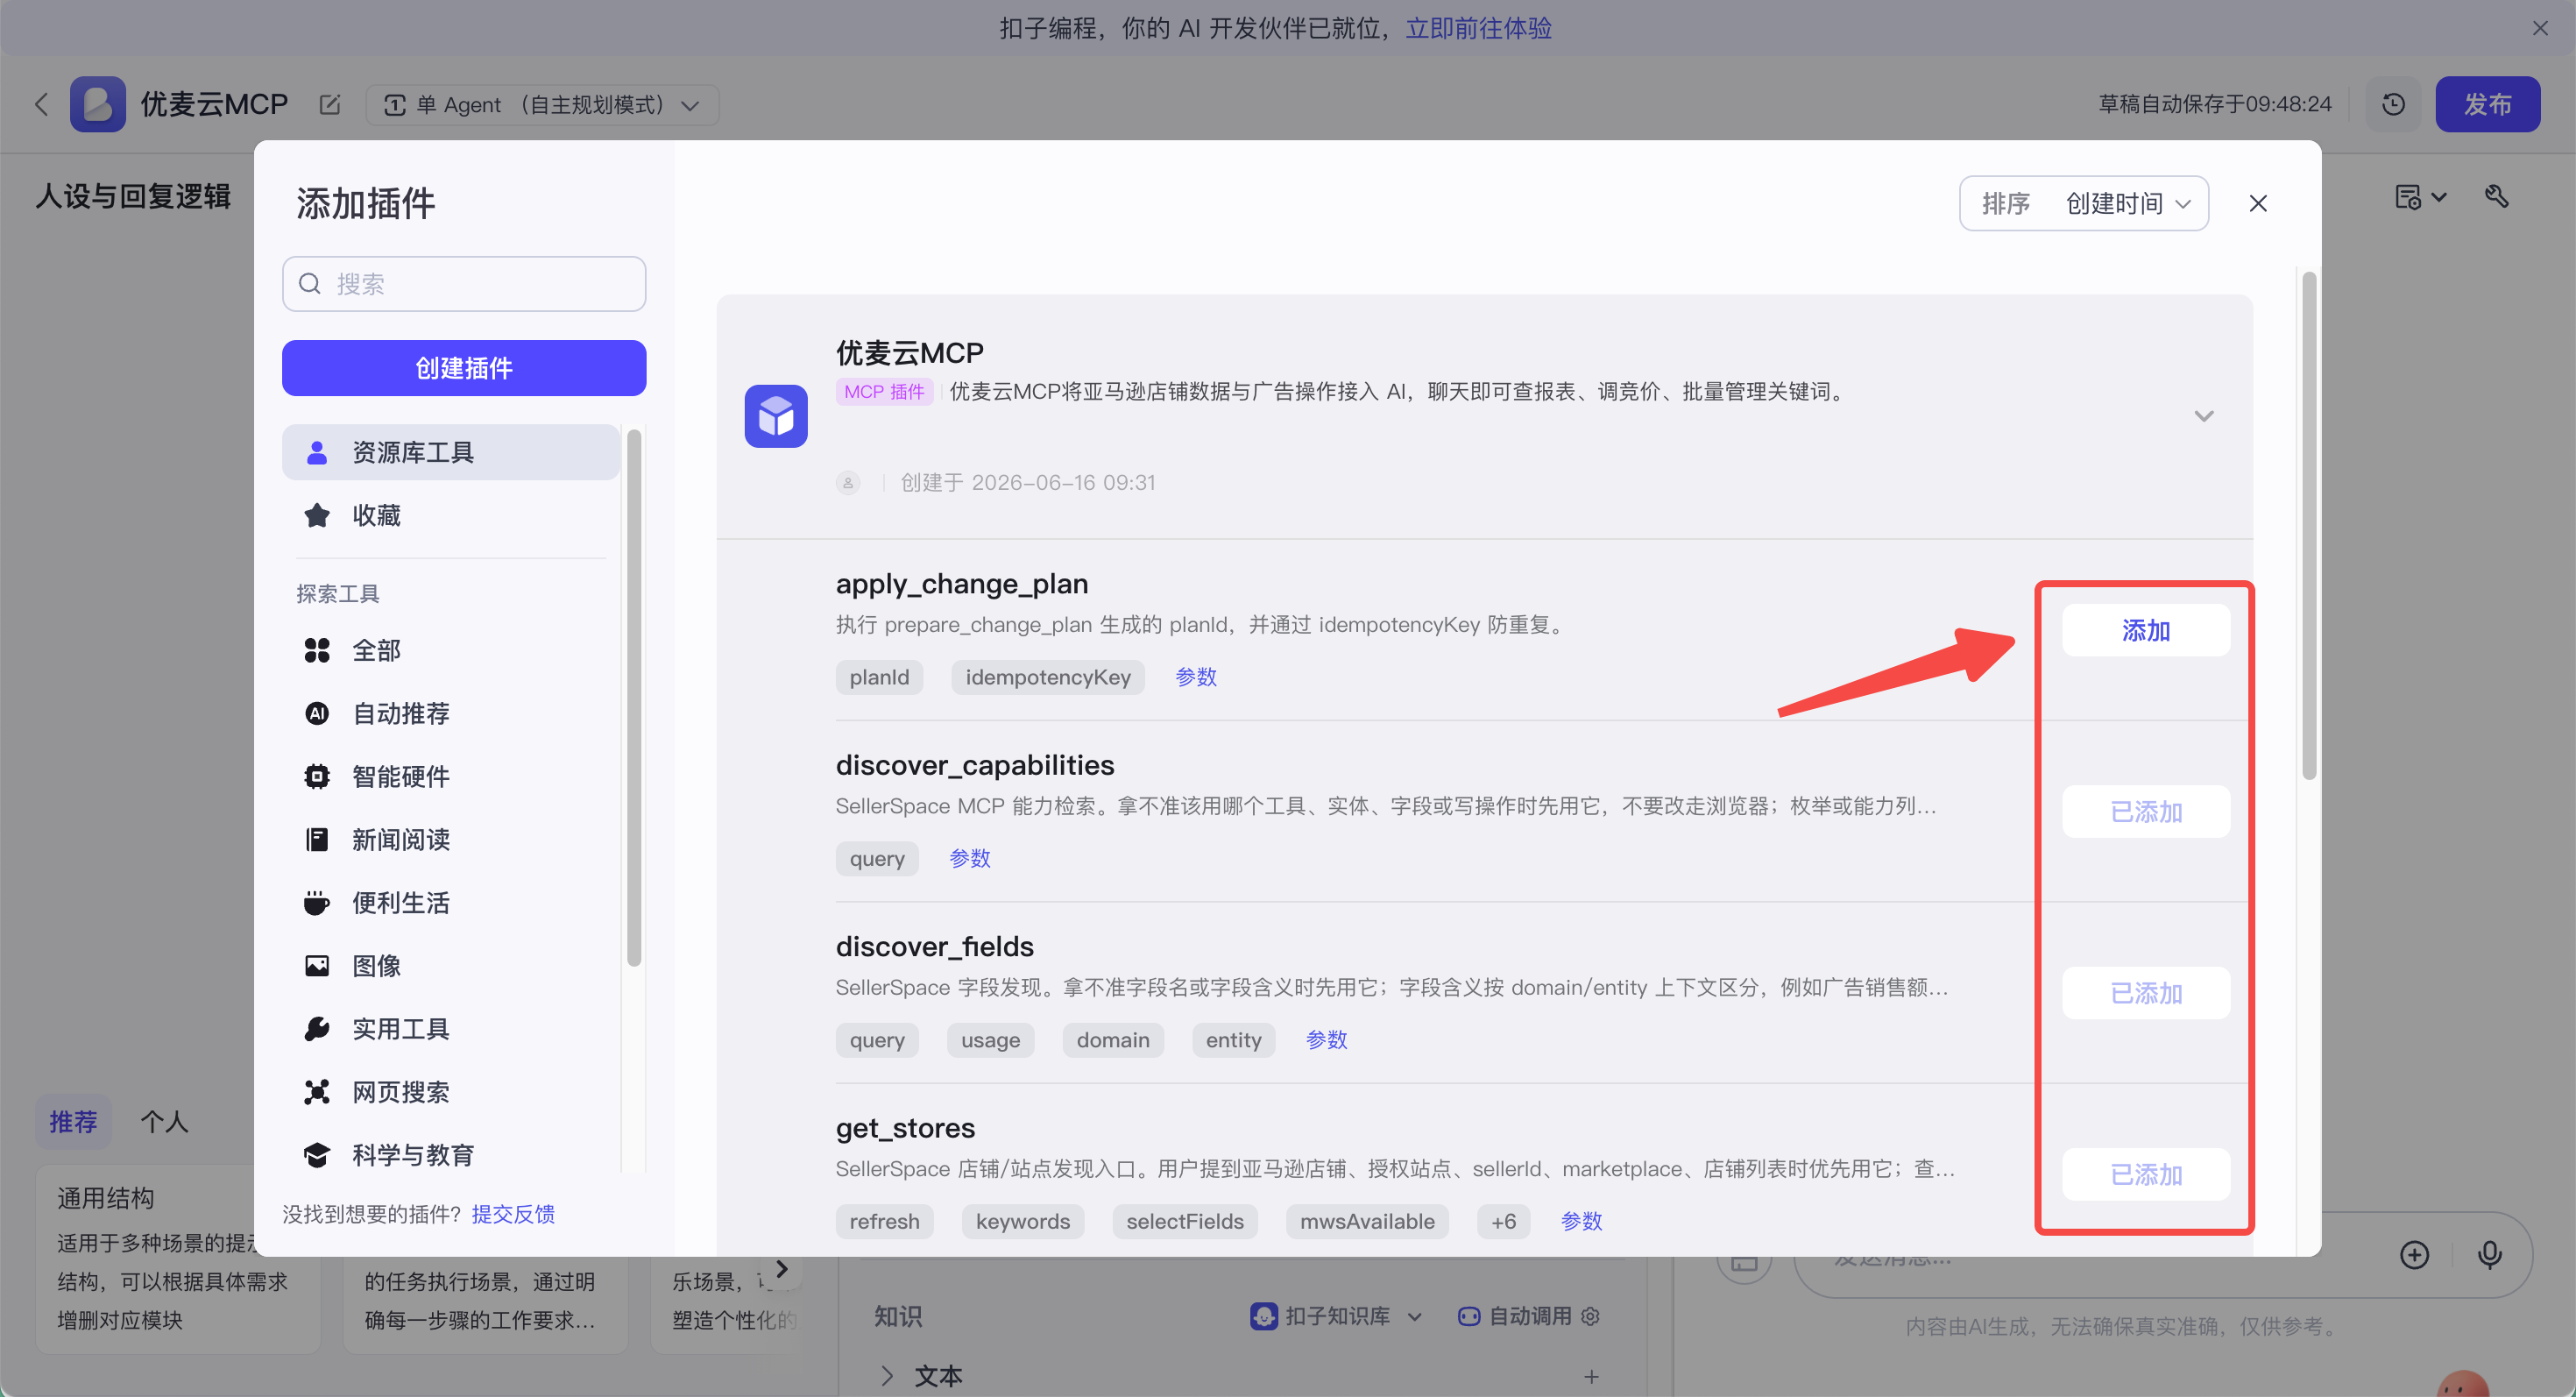Click the 网页搜索 icon
The width and height of the screenshot is (2576, 1397).
(317, 1092)
